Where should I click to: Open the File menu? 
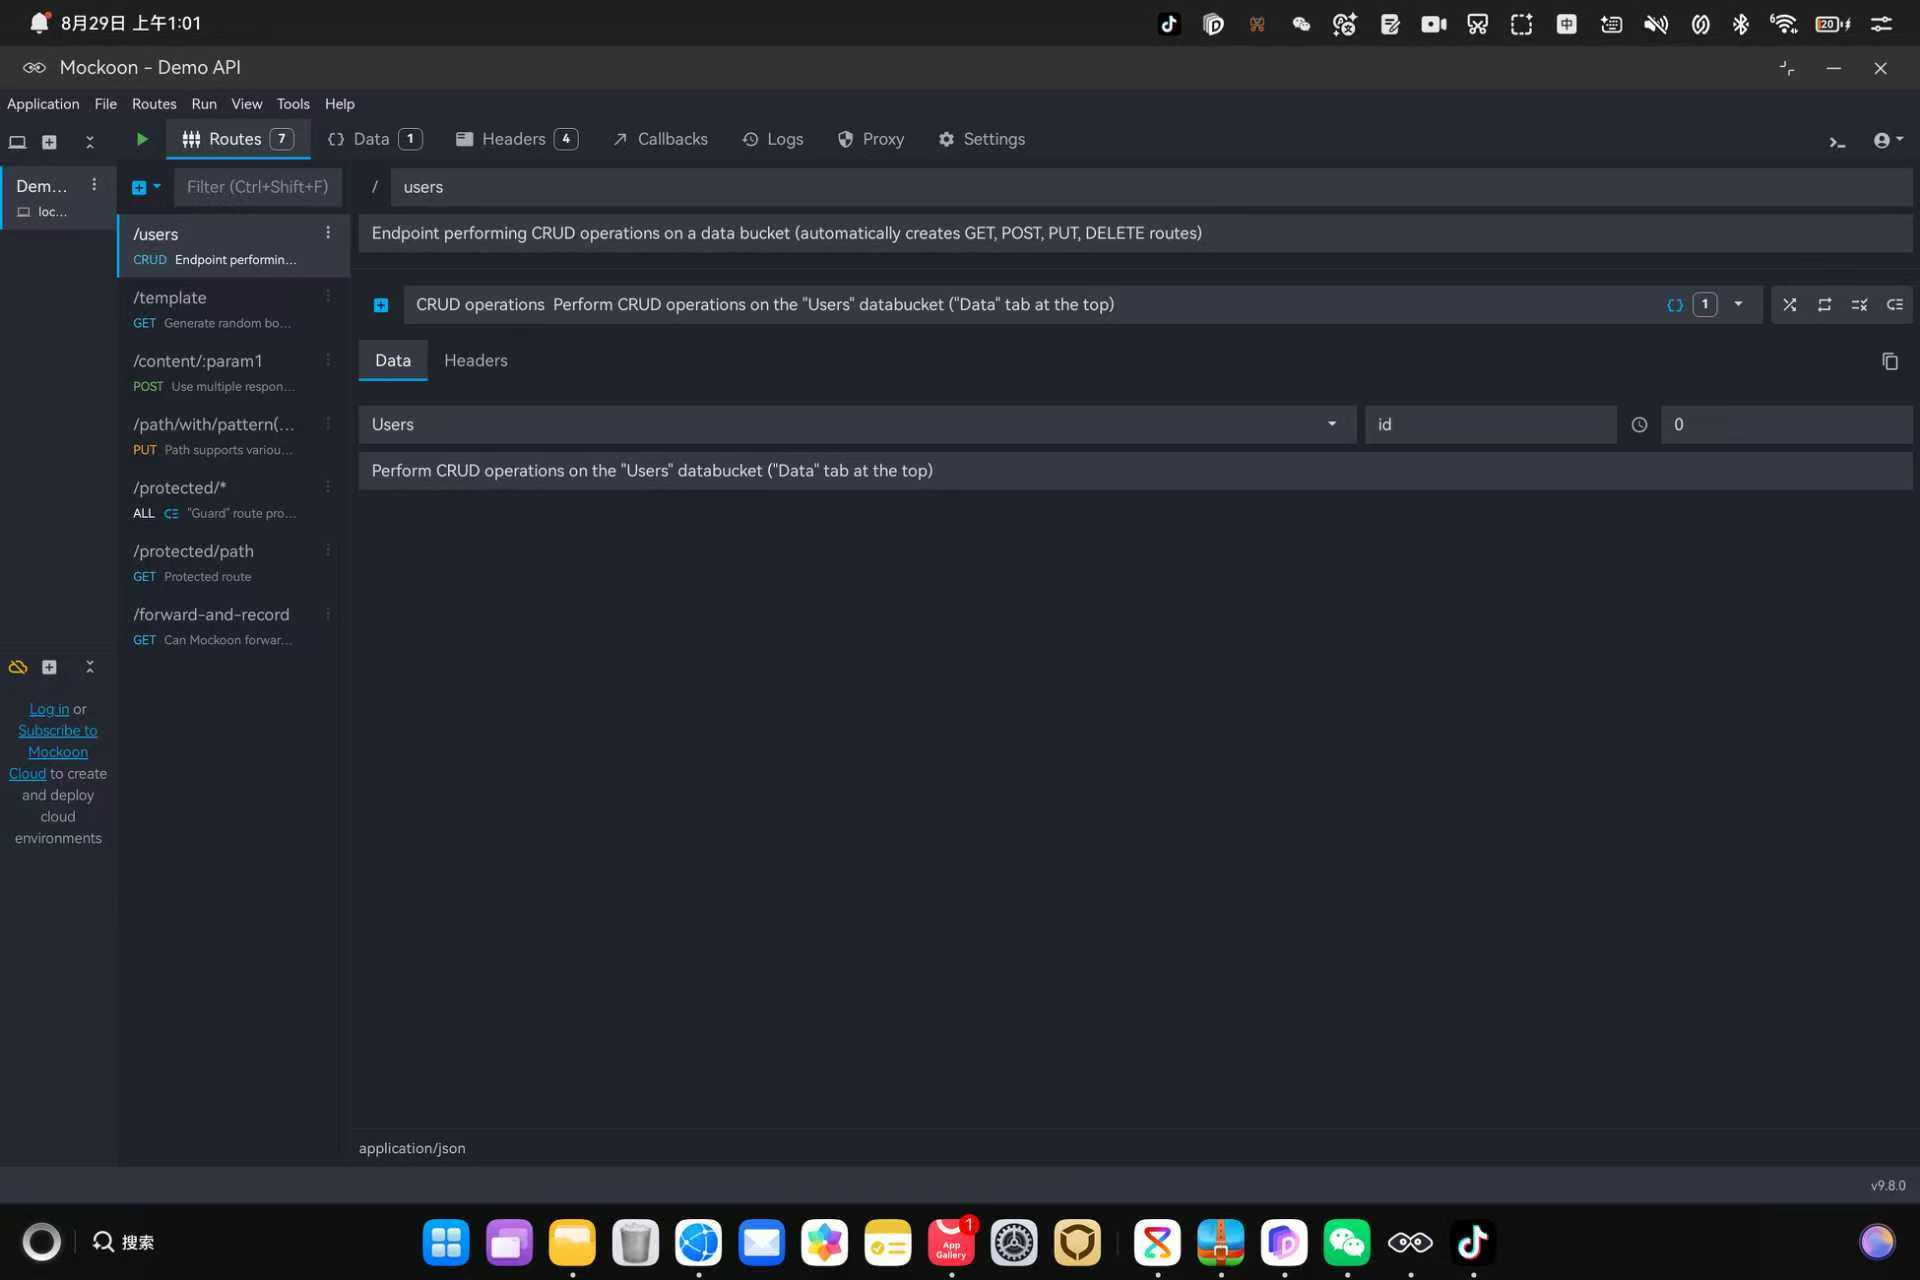(105, 104)
